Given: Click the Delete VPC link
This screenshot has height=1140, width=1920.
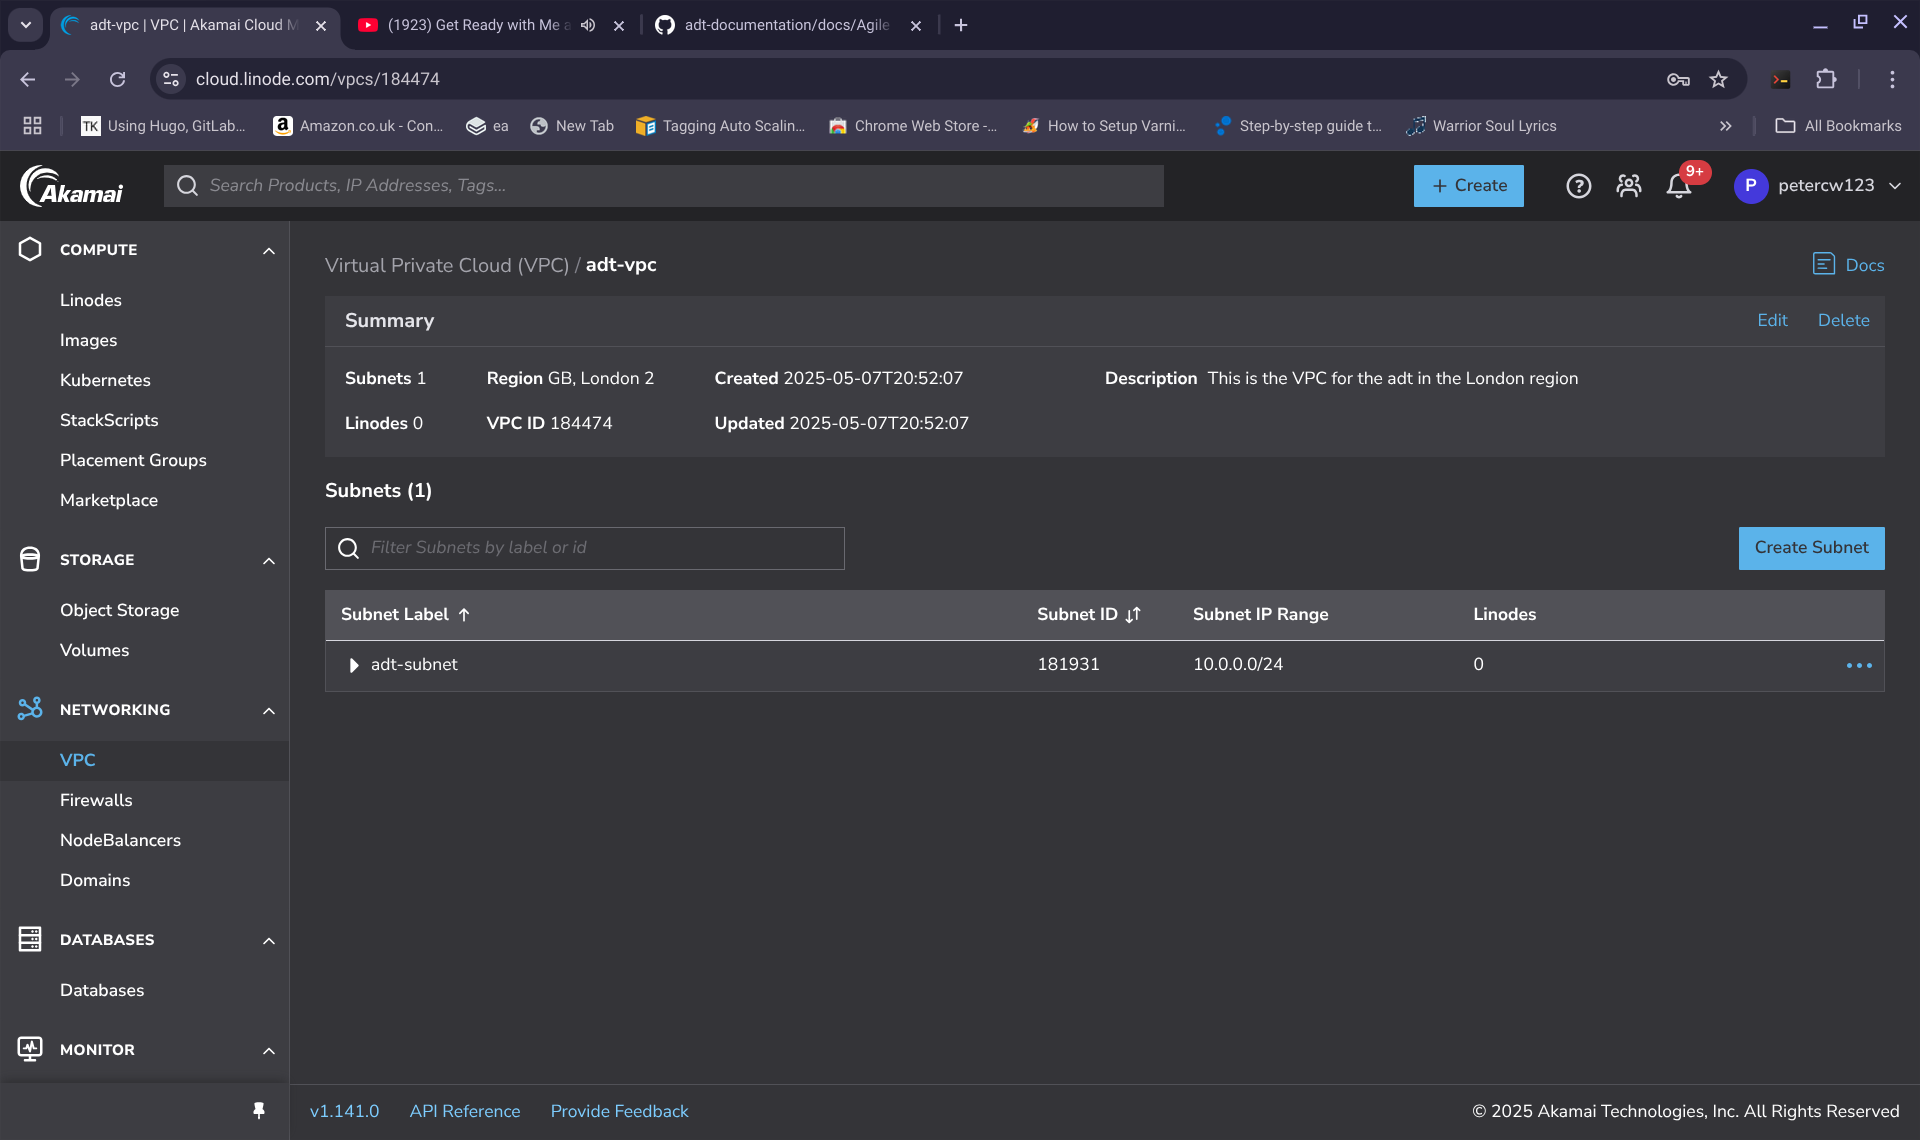Looking at the screenshot, I should coord(1842,320).
